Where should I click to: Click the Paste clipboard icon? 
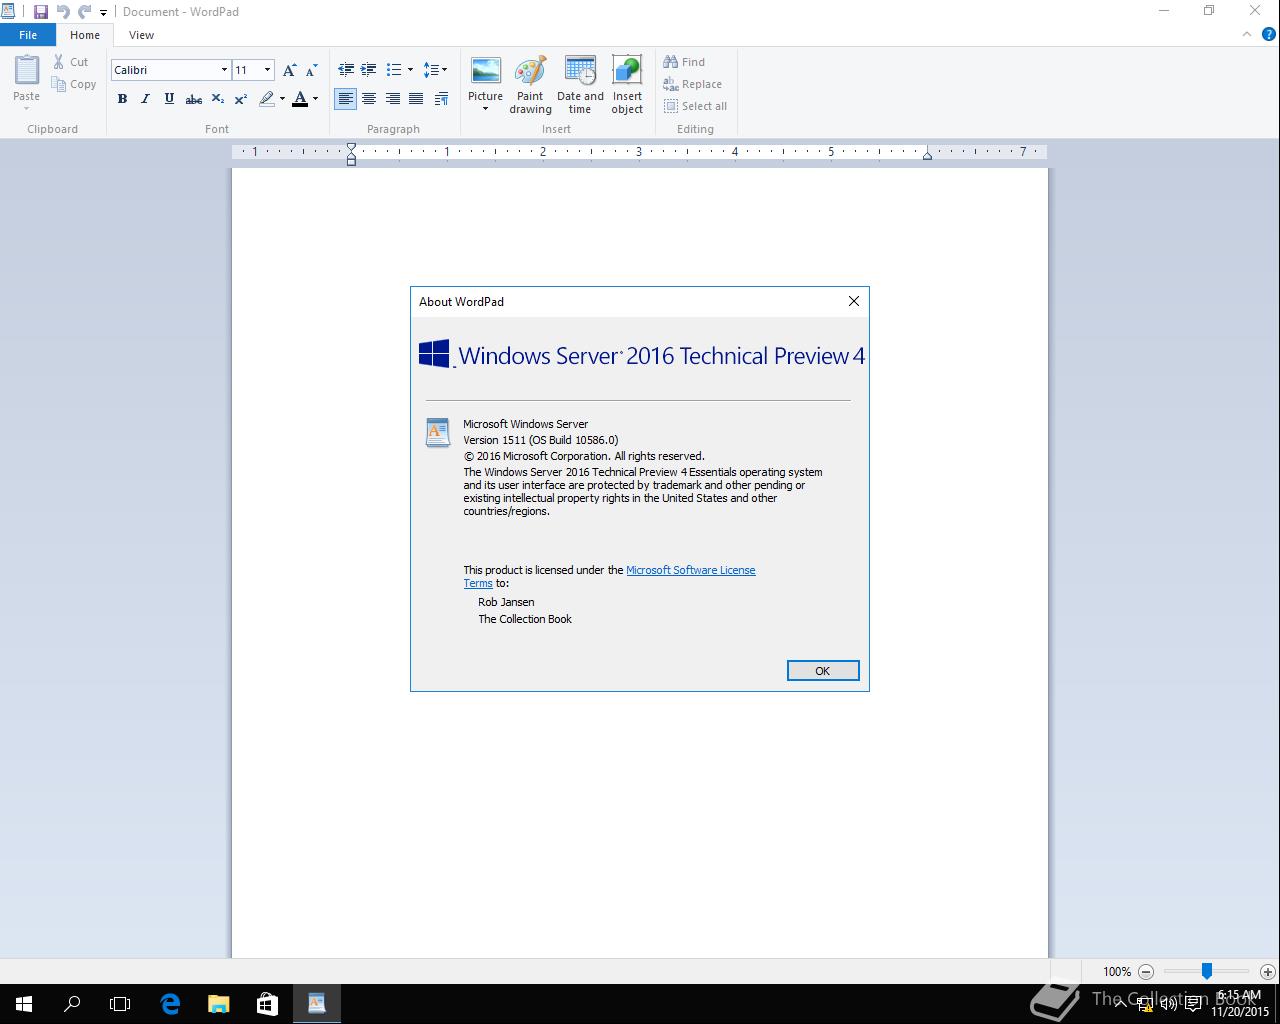pyautogui.click(x=27, y=70)
